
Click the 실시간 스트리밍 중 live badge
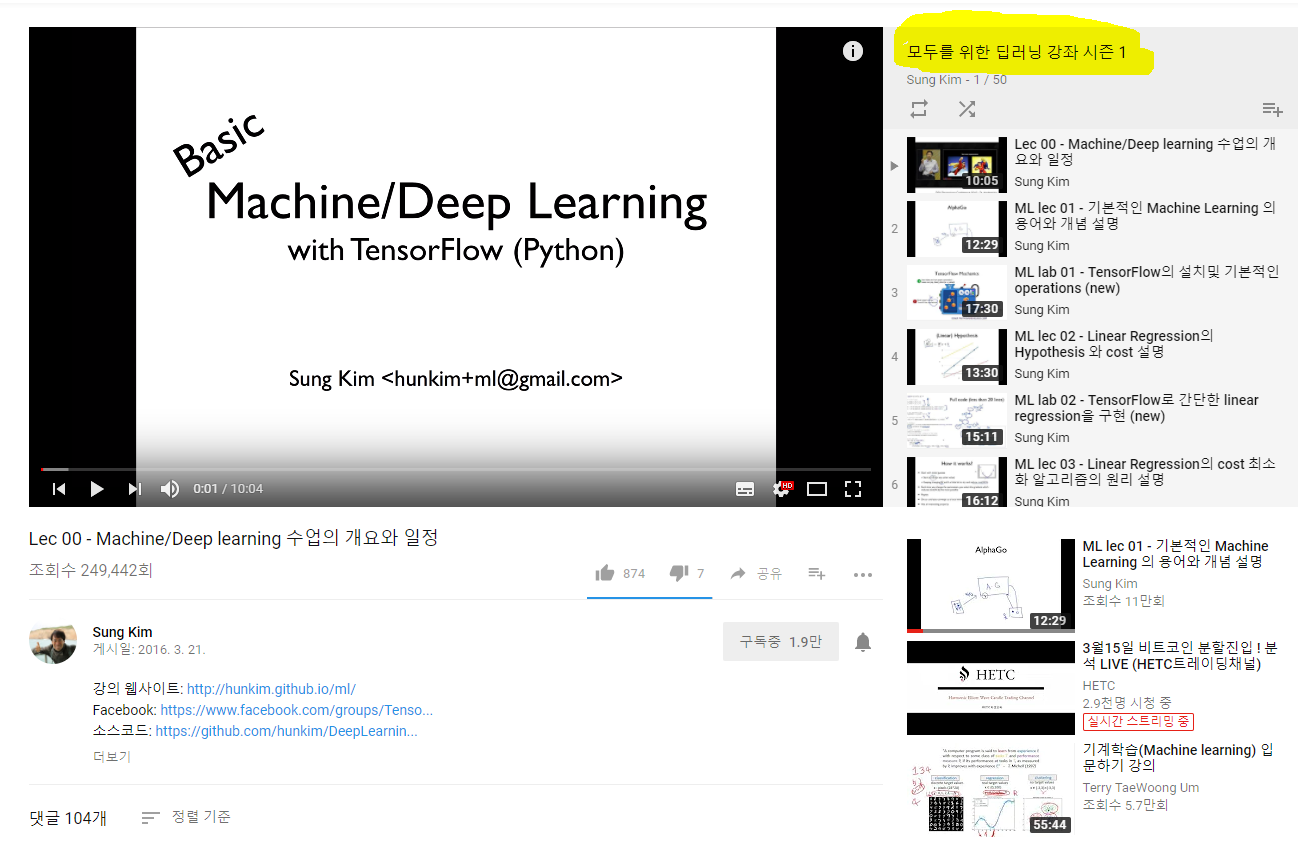point(1138,721)
